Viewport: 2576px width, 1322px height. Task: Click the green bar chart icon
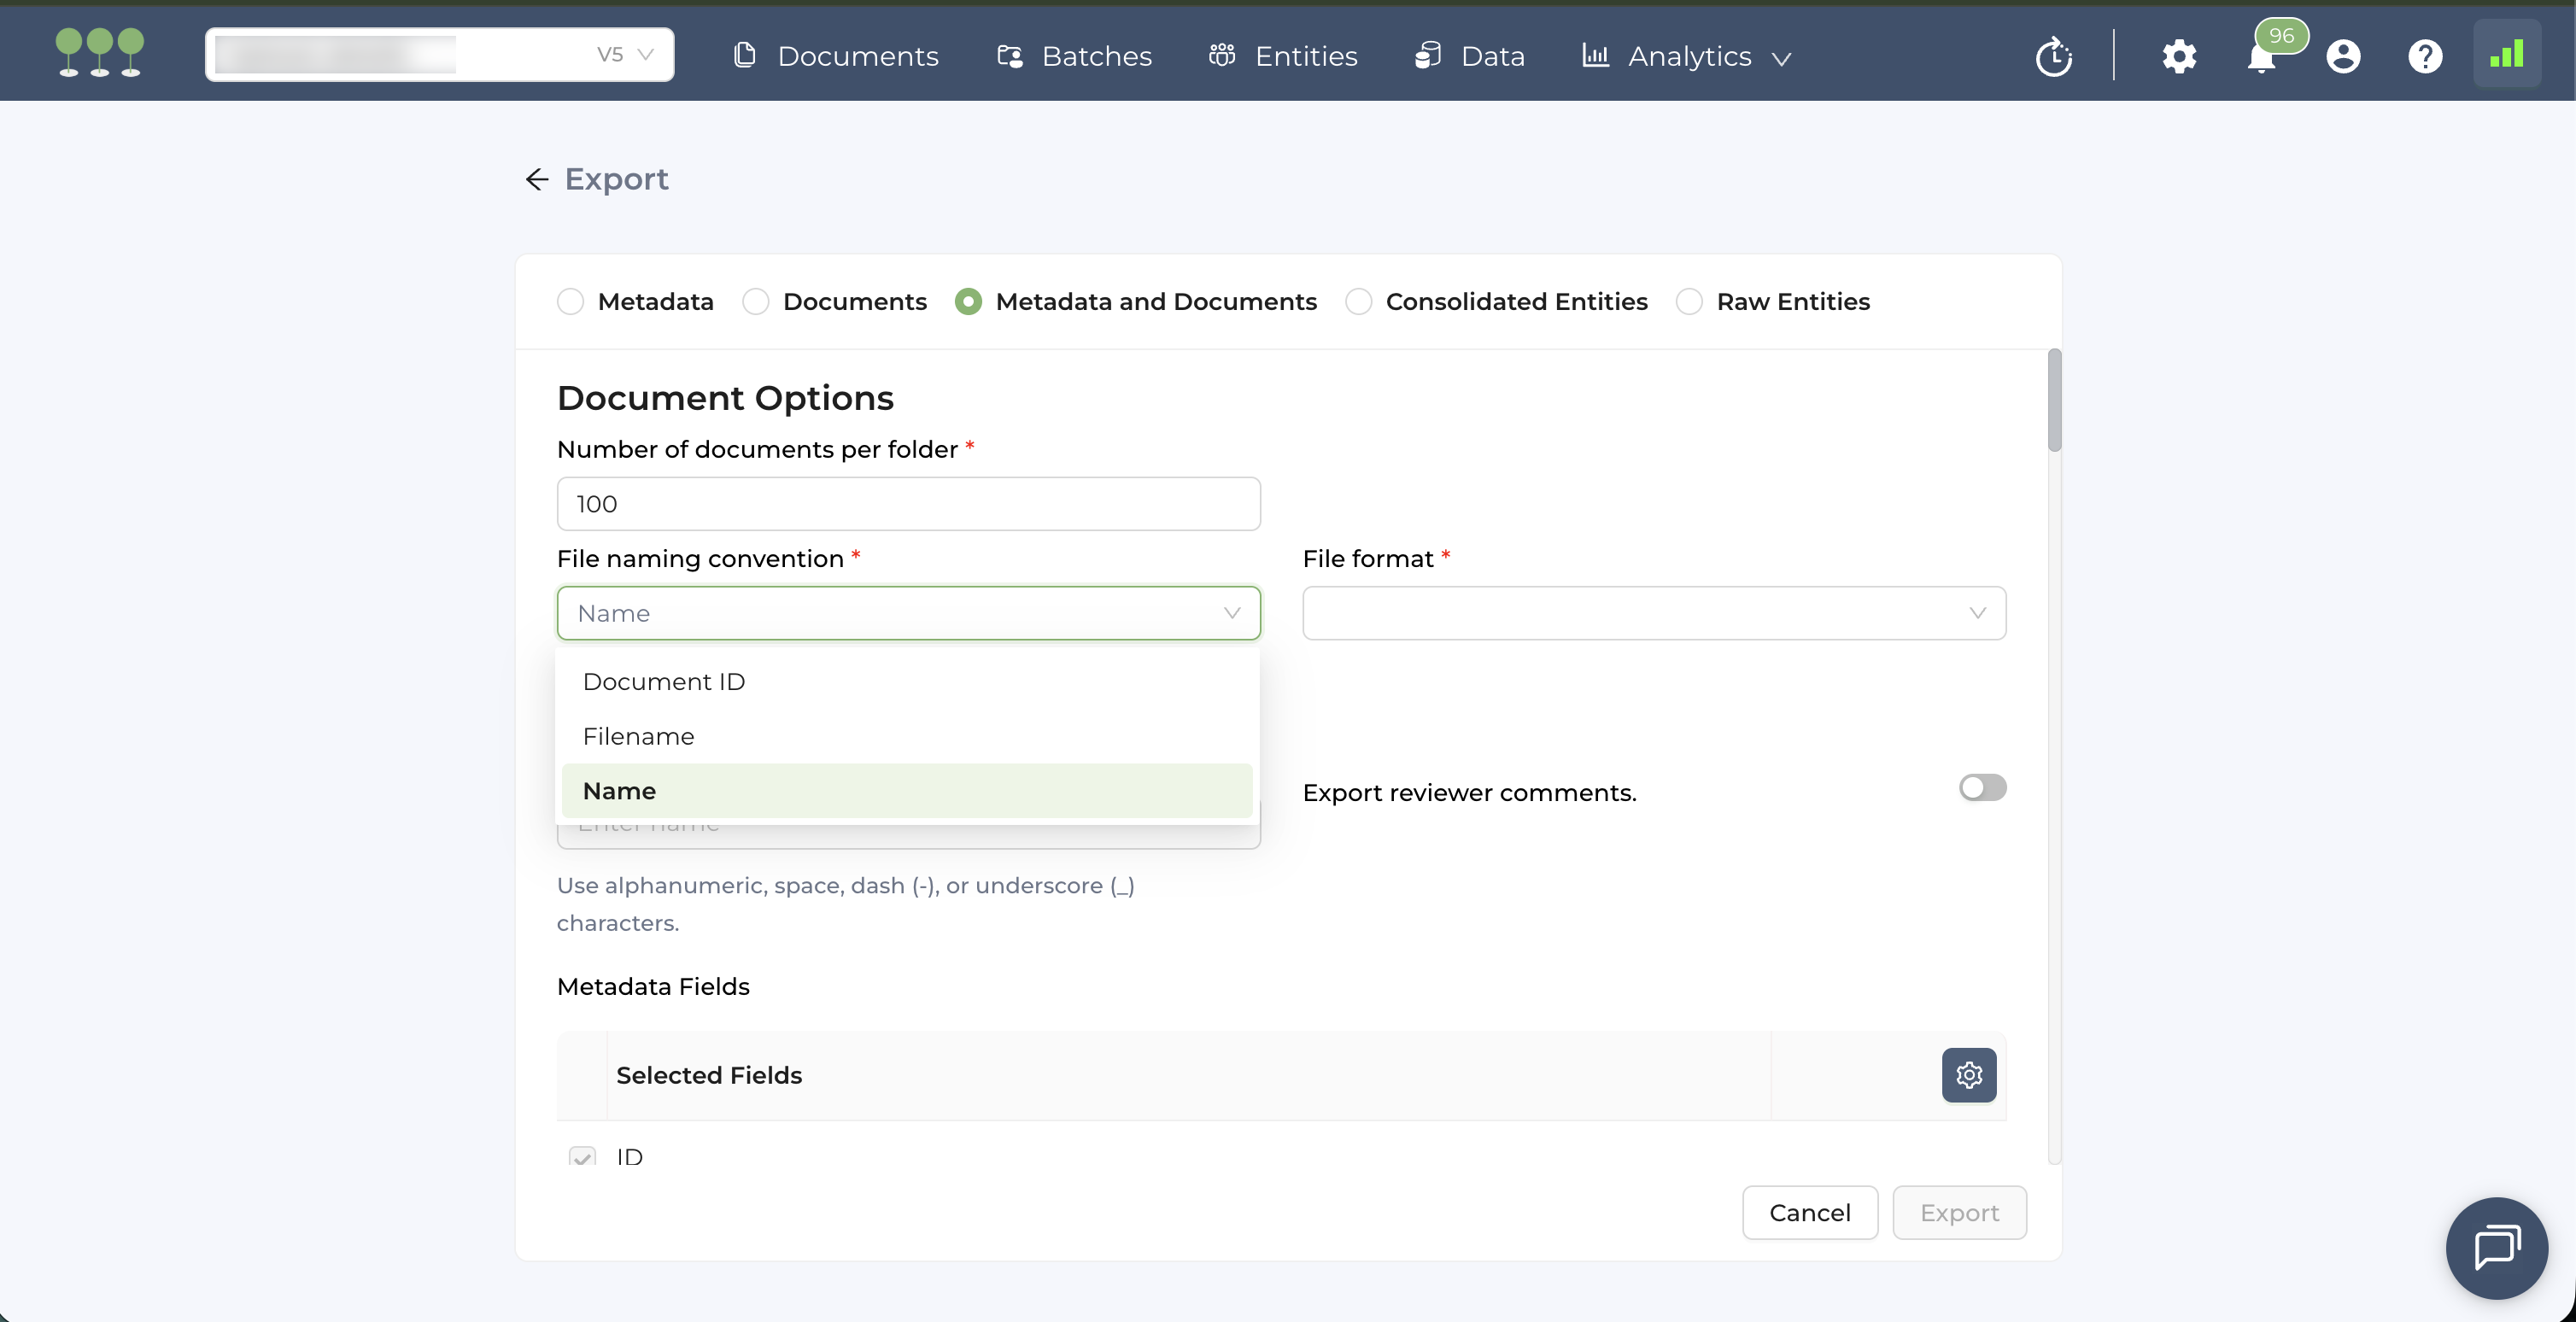2507,54
